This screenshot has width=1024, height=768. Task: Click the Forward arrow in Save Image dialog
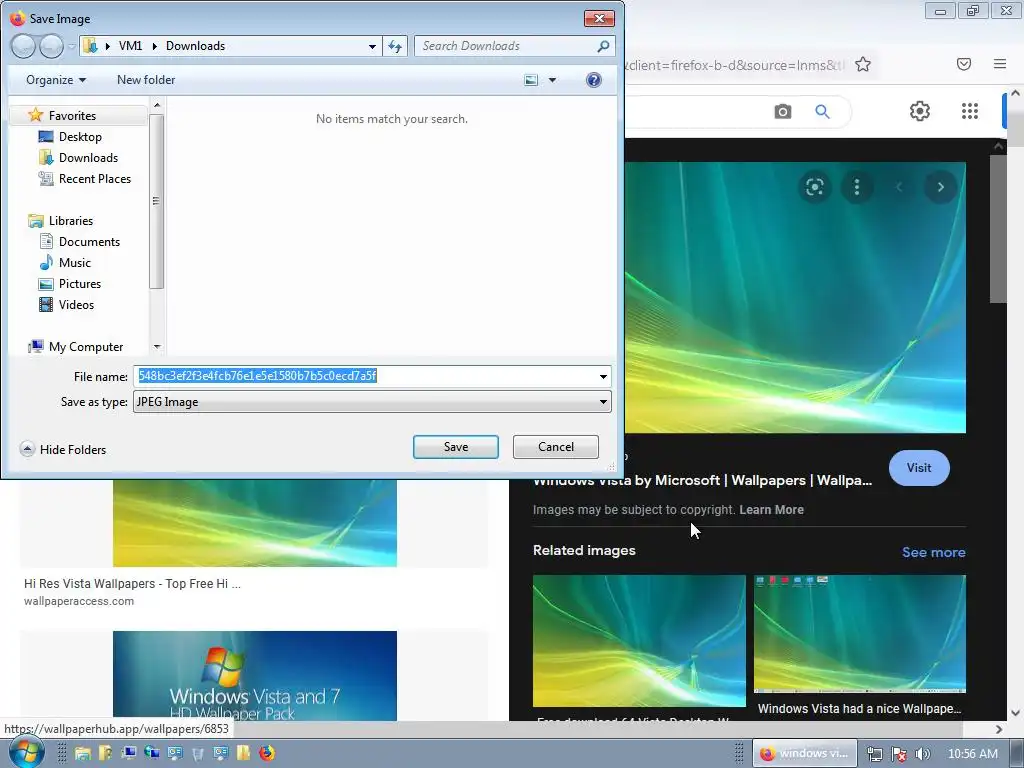tap(52, 46)
